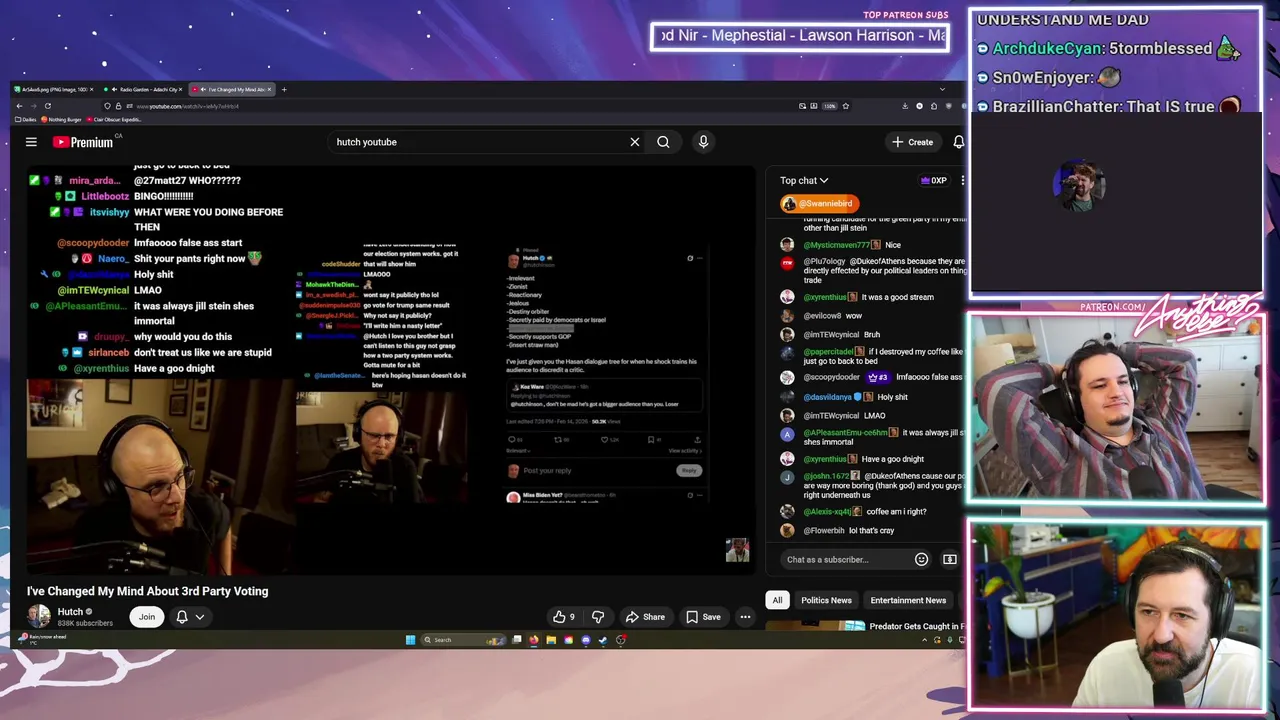Like the video with thumbs up
Screen dimensions: 1280x720
[565, 617]
